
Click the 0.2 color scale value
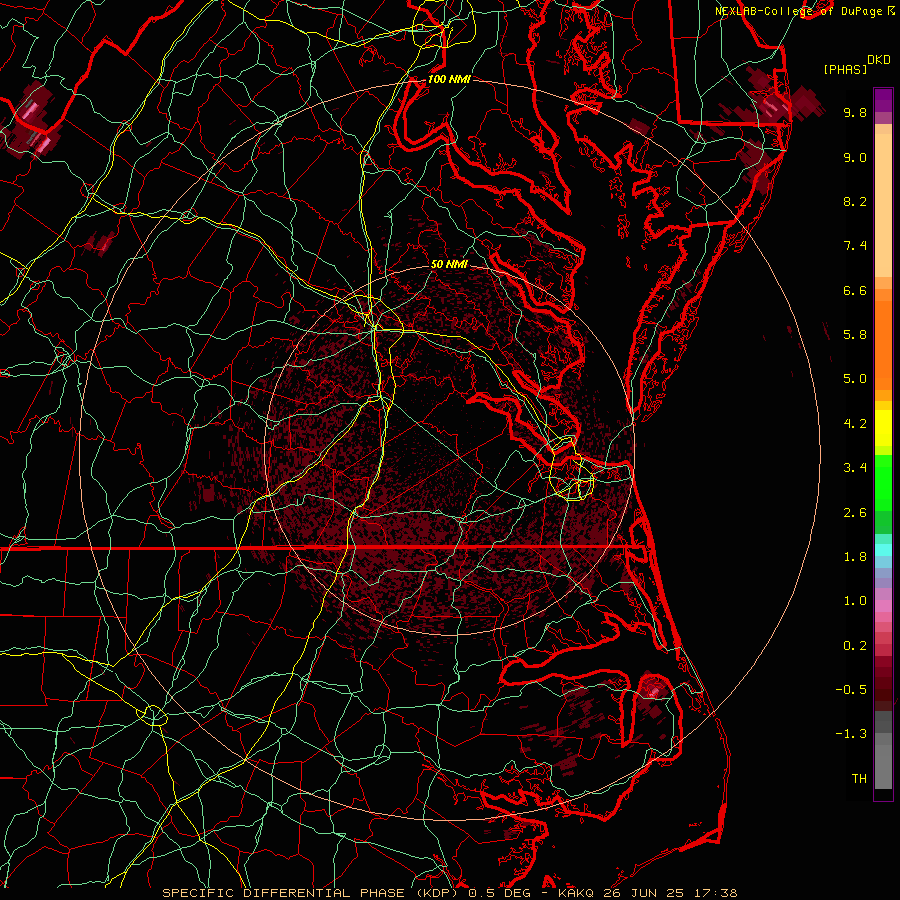(x=855, y=646)
